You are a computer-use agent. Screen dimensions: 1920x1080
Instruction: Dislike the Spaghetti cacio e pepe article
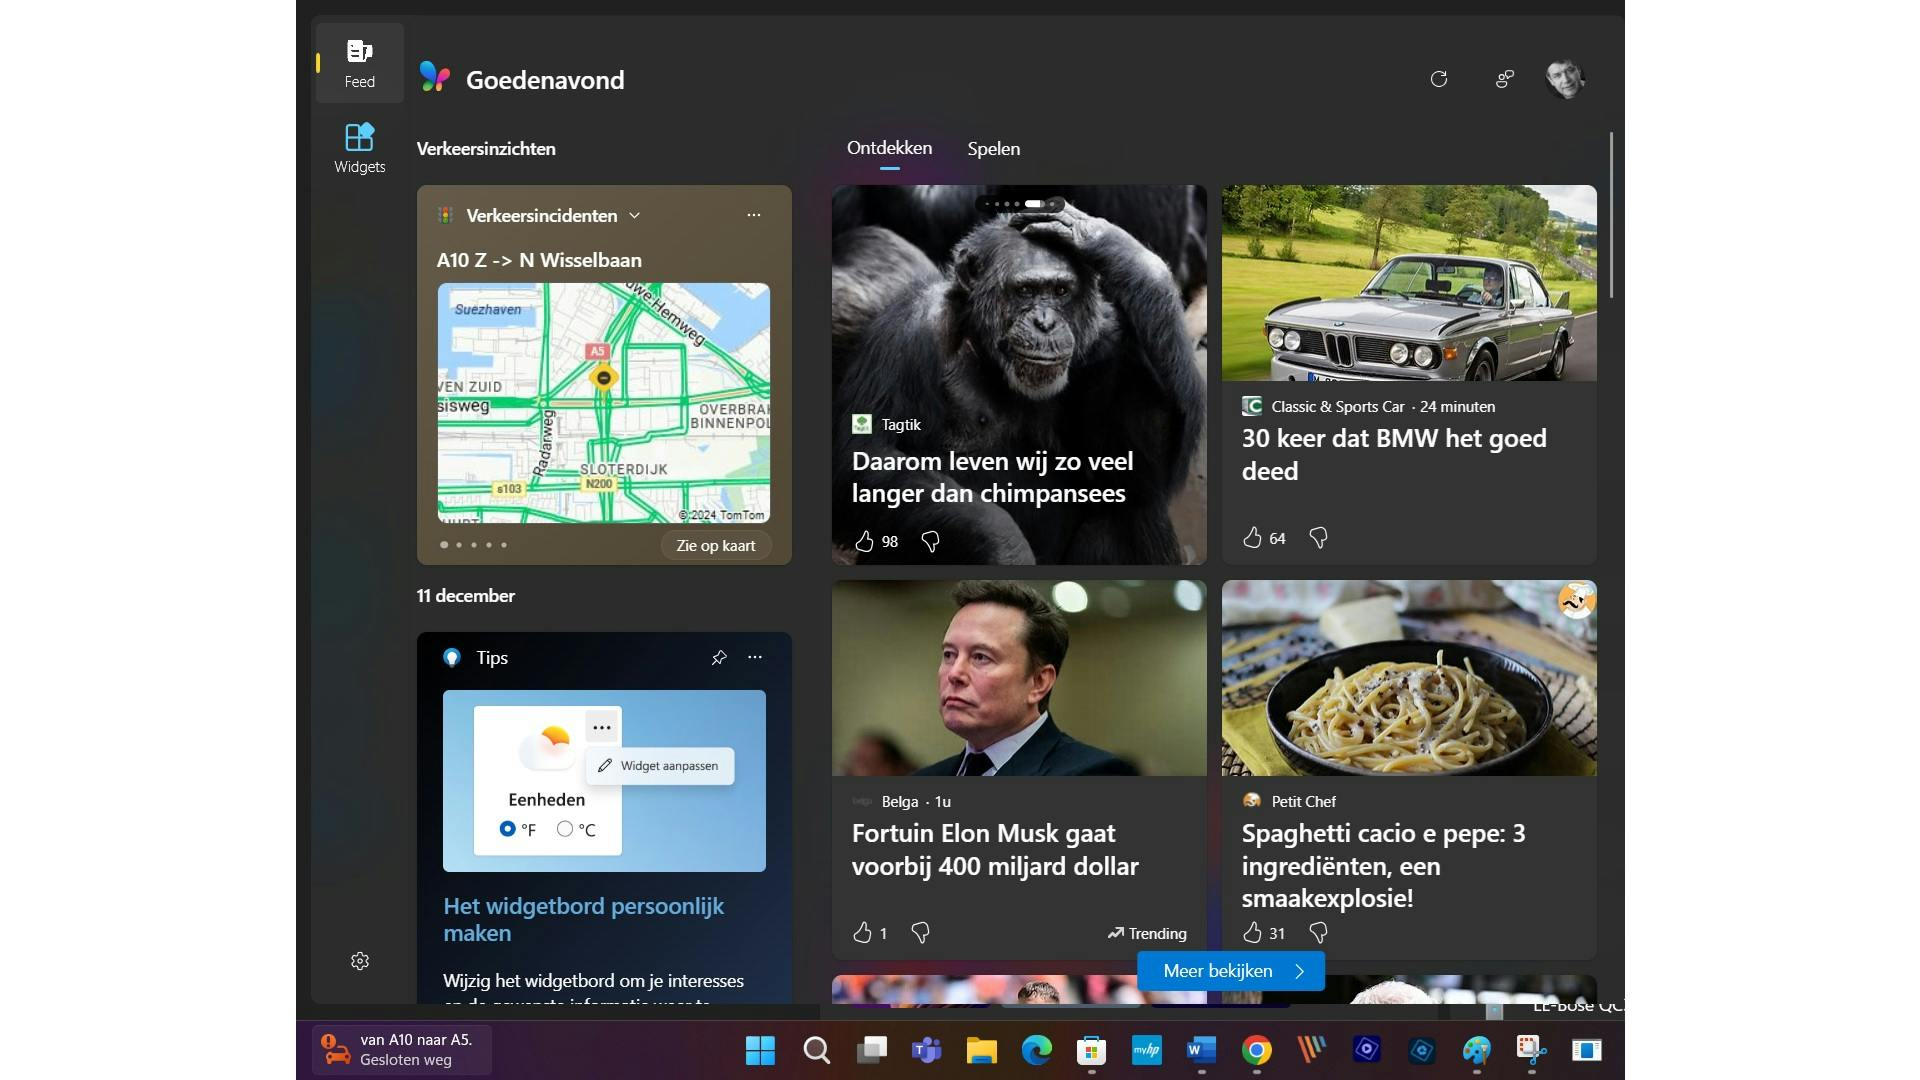click(x=1318, y=933)
